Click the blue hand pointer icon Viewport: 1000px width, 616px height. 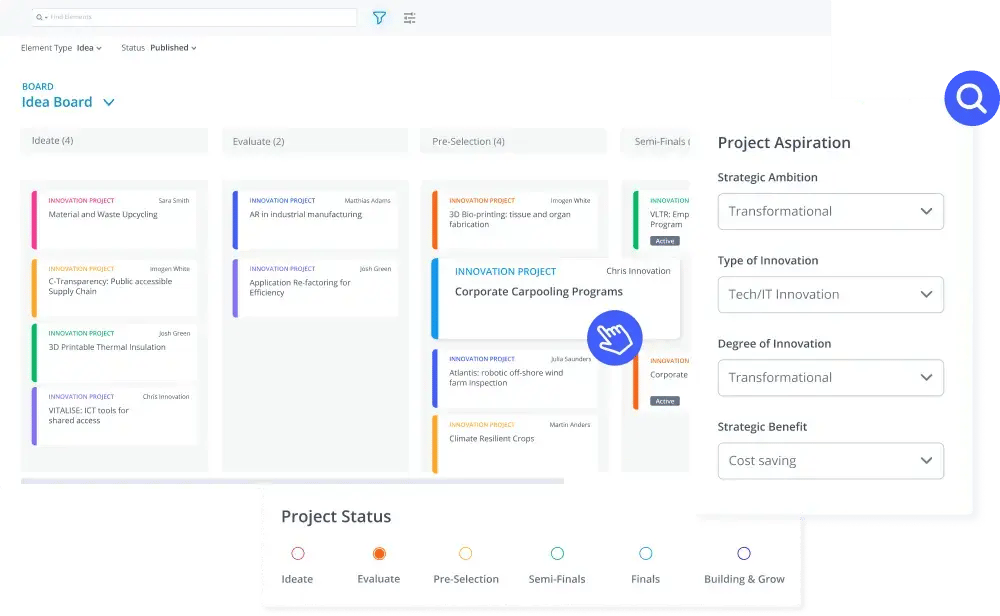pyautogui.click(x=614, y=336)
